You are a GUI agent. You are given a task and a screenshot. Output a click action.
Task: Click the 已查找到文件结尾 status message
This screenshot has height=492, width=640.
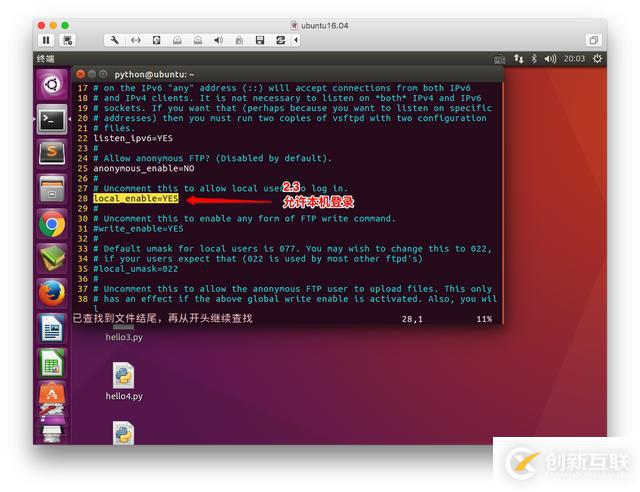[162, 318]
